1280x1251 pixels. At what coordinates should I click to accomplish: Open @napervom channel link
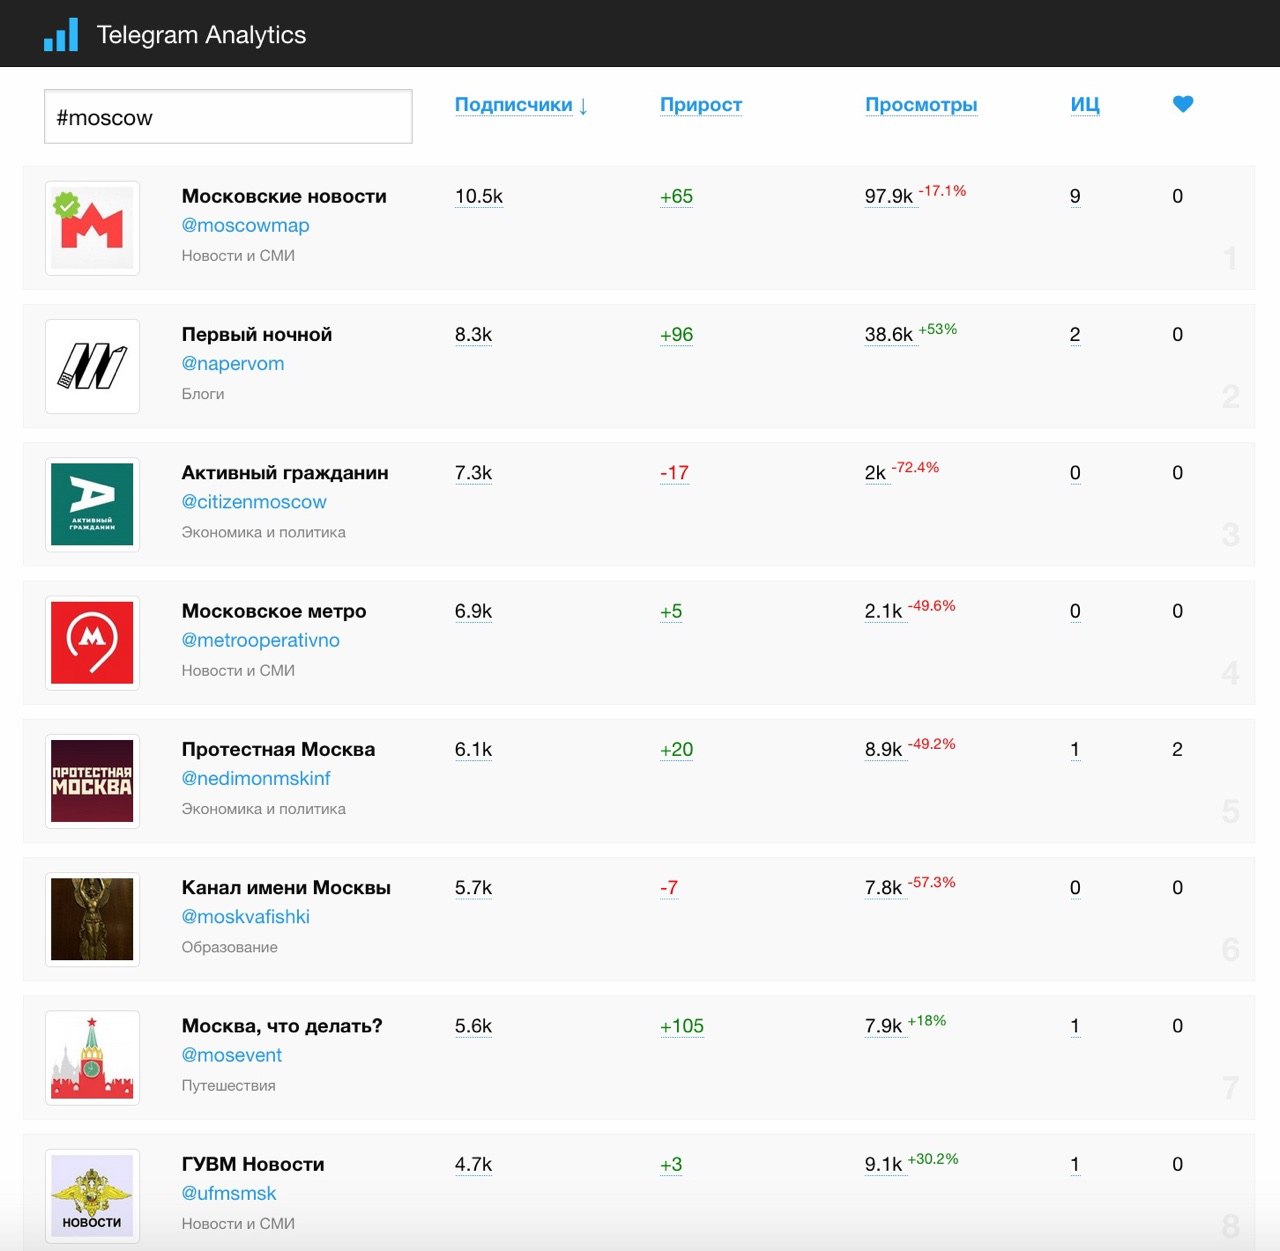click(233, 364)
